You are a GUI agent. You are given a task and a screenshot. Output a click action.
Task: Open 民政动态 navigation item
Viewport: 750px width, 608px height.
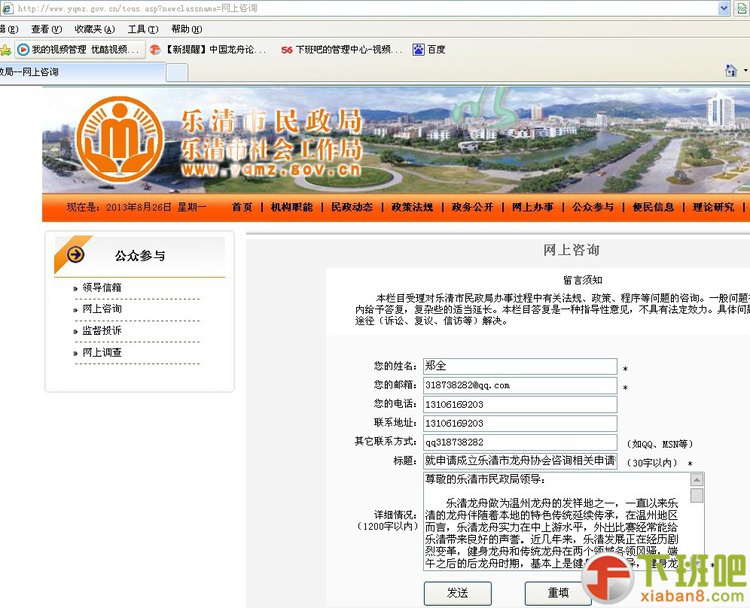pos(352,207)
